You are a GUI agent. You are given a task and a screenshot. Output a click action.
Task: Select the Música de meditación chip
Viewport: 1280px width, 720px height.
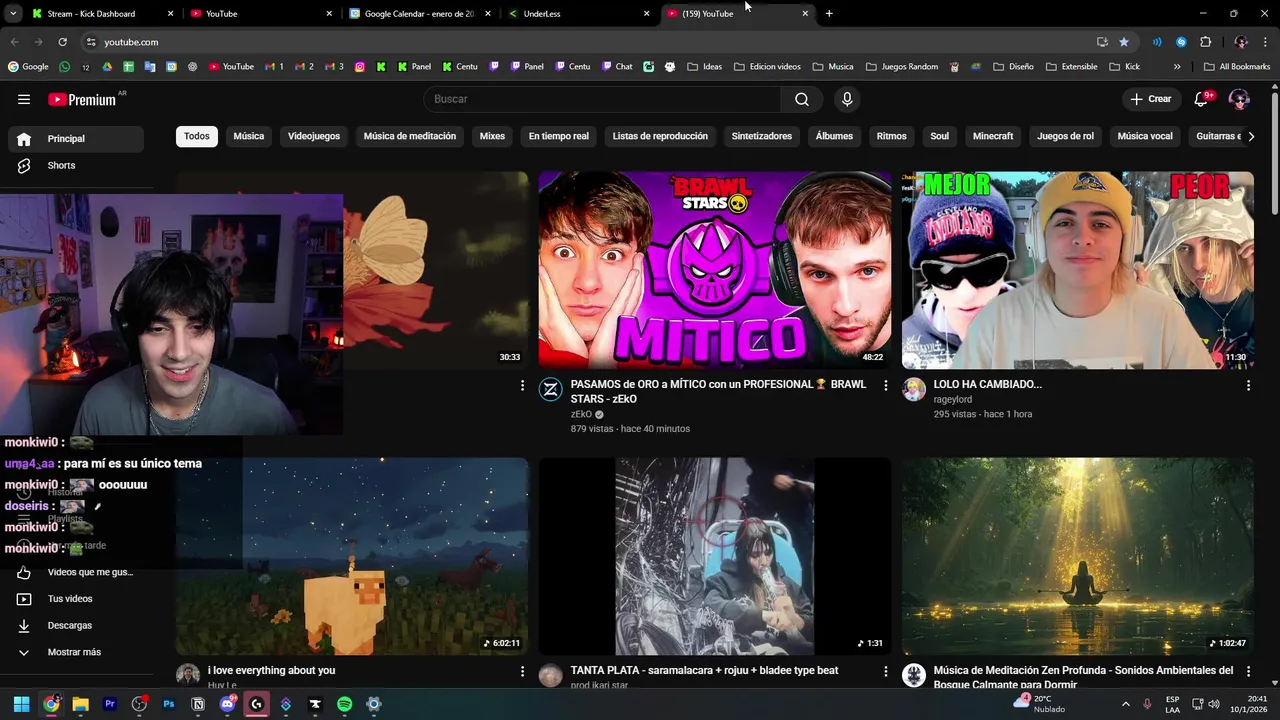pos(410,136)
